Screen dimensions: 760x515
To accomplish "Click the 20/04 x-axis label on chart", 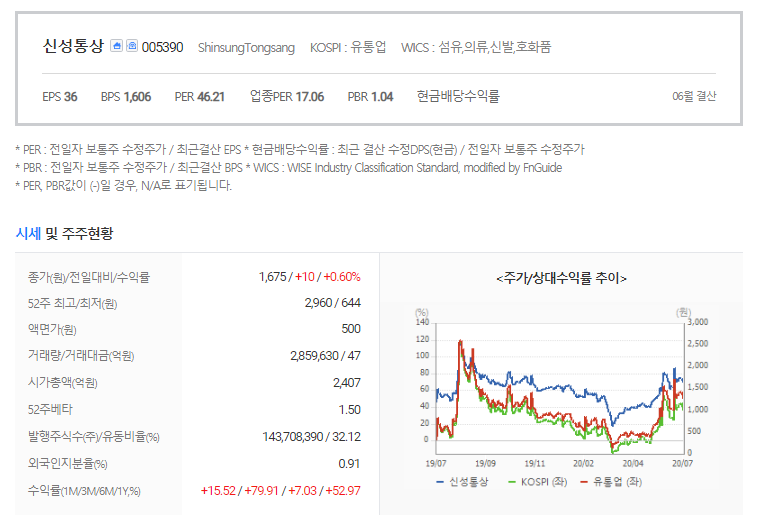I will 633,464.
